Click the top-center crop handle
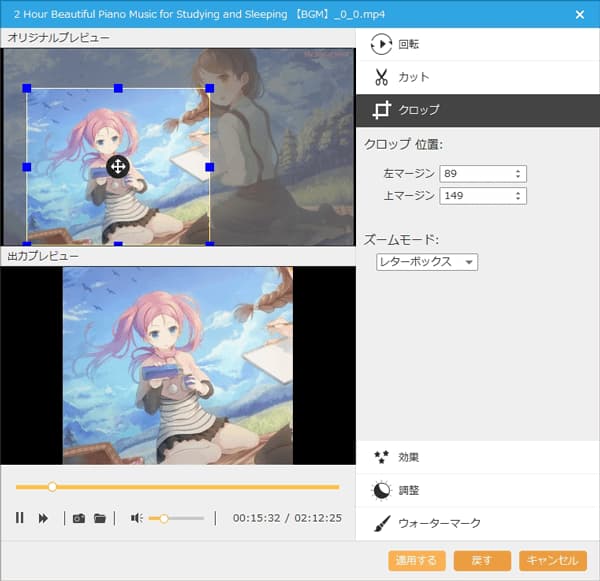The height and width of the screenshot is (581, 600). tap(118, 88)
